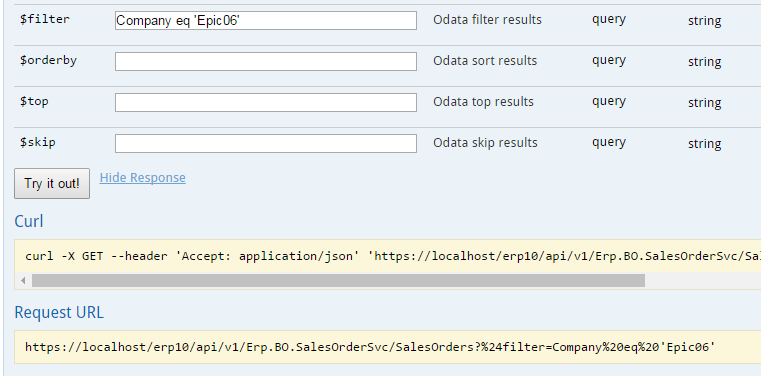Screen dimensions: 761x376
Task: Click the $orderby parameter input field
Action: click(x=265, y=62)
